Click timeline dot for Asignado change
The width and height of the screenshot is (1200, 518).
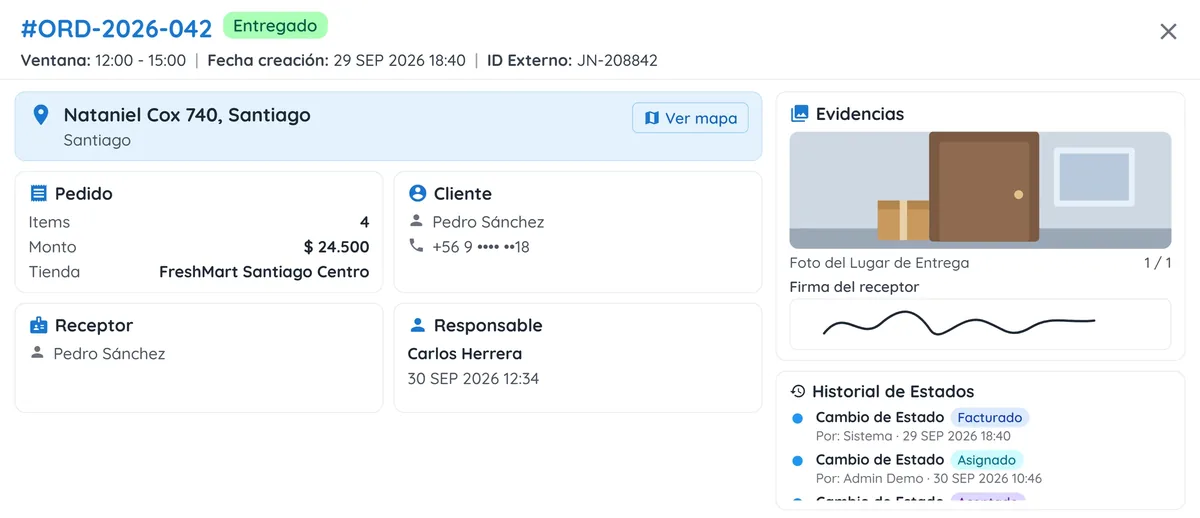click(x=797, y=461)
